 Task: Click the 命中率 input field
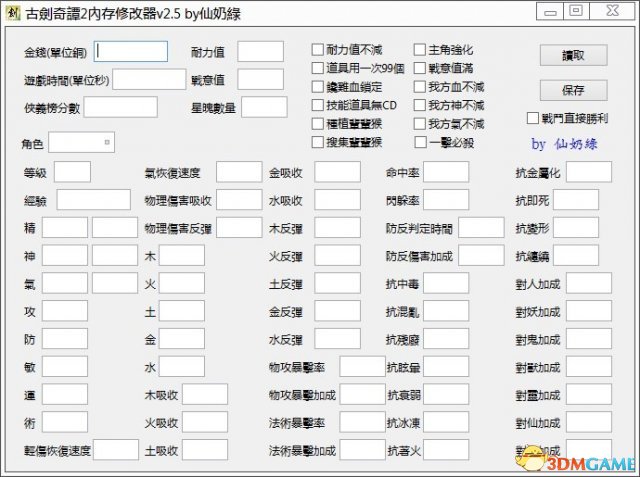click(446, 172)
